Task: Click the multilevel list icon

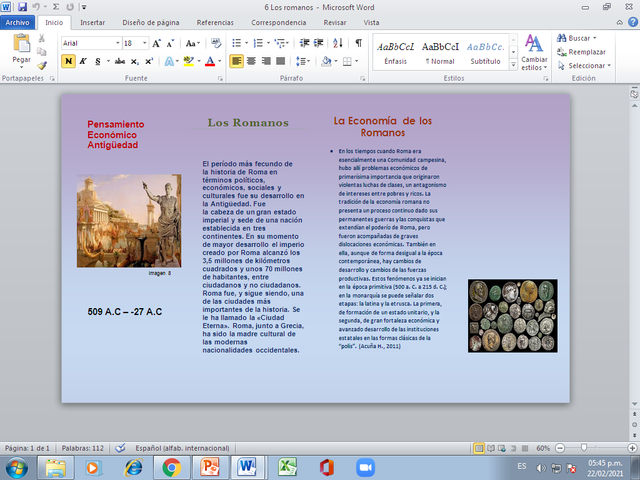Action: pos(279,43)
